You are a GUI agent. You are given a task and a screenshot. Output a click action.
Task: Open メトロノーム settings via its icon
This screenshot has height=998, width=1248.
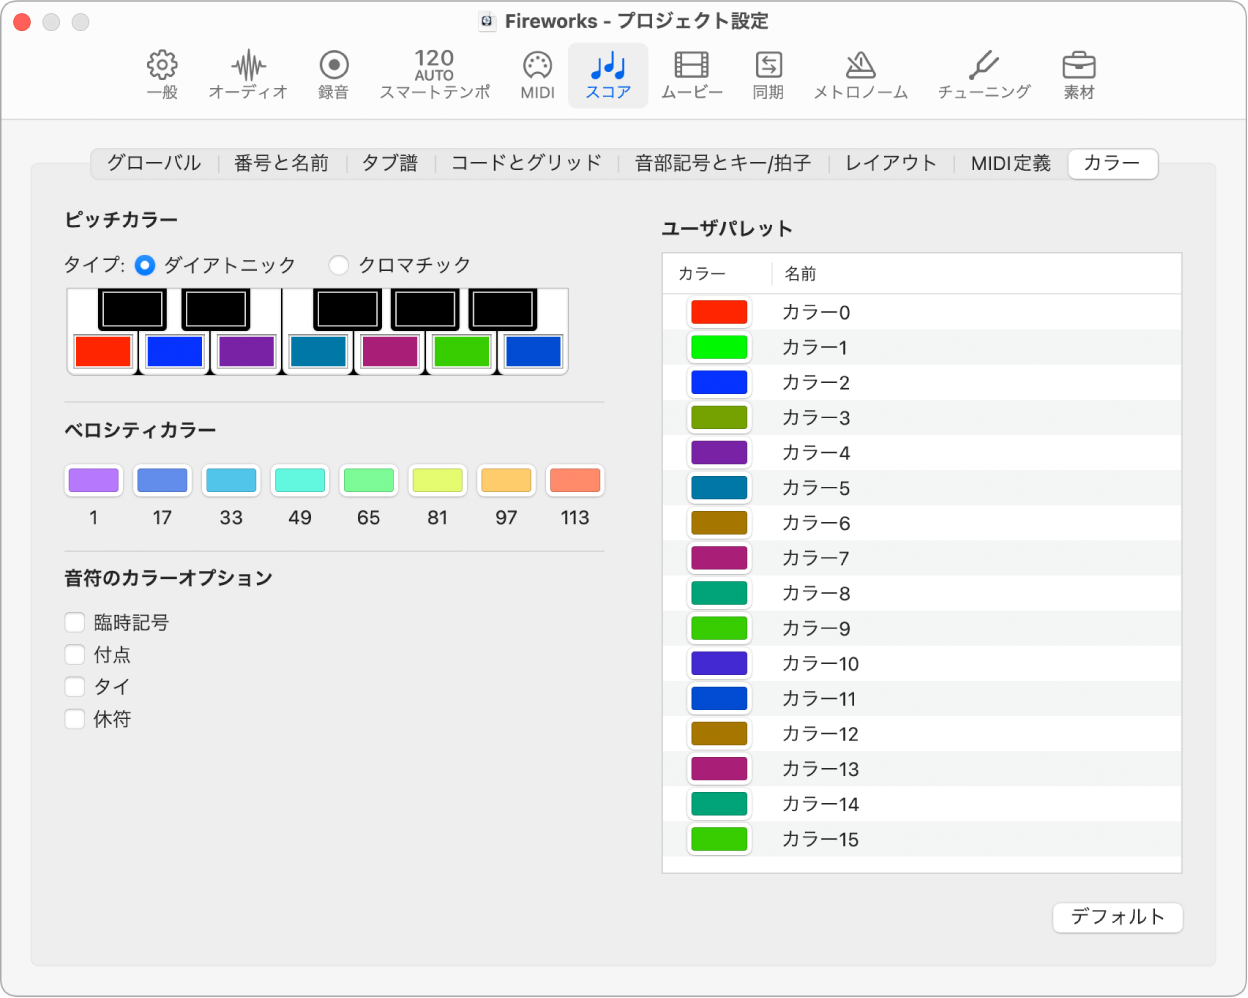860,74
